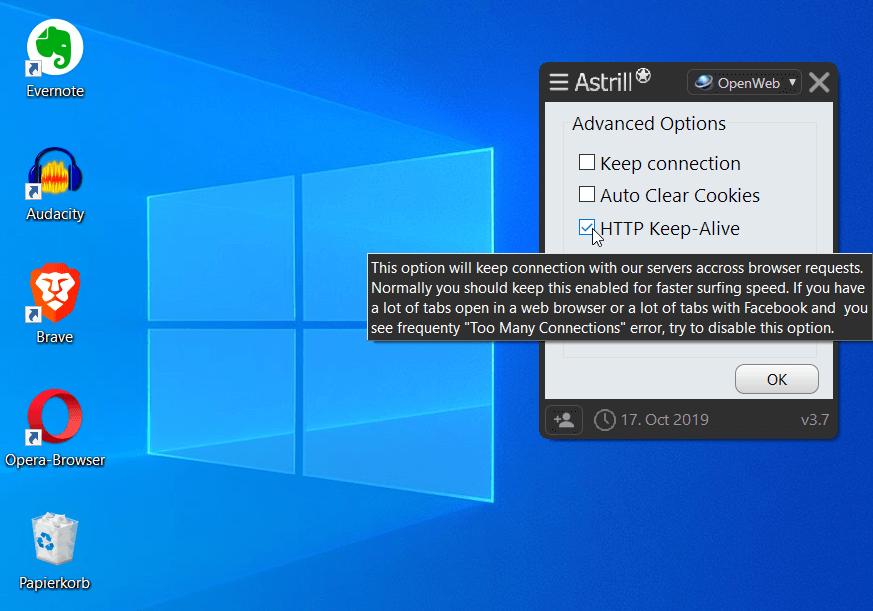
Task: Confirm Advanced Options with OK
Action: (777, 379)
